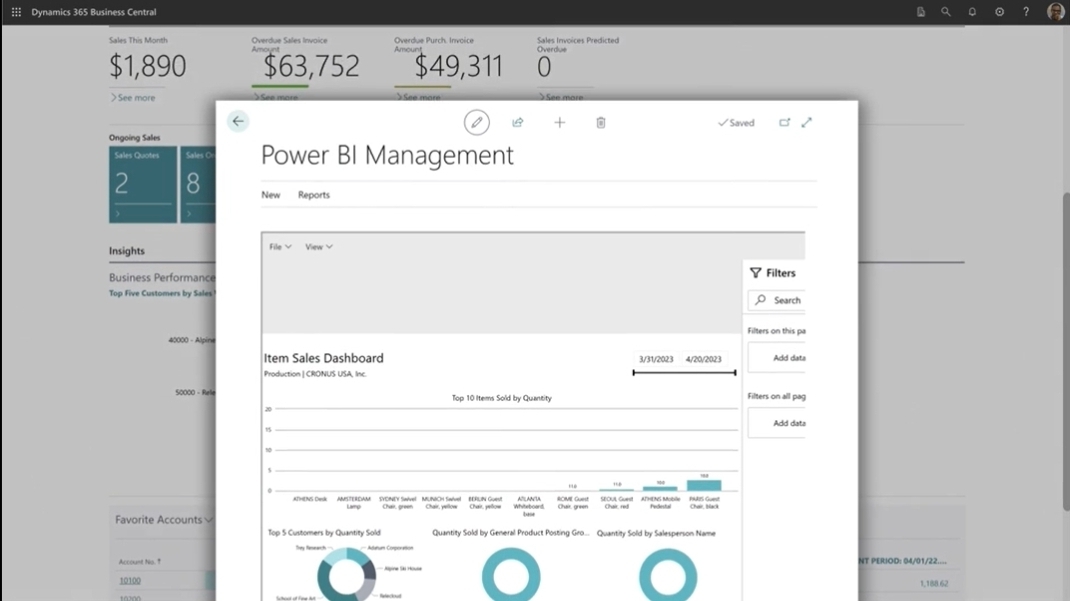Open account number 10100 link
The image size is (1070, 601).
[x=130, y=581]
